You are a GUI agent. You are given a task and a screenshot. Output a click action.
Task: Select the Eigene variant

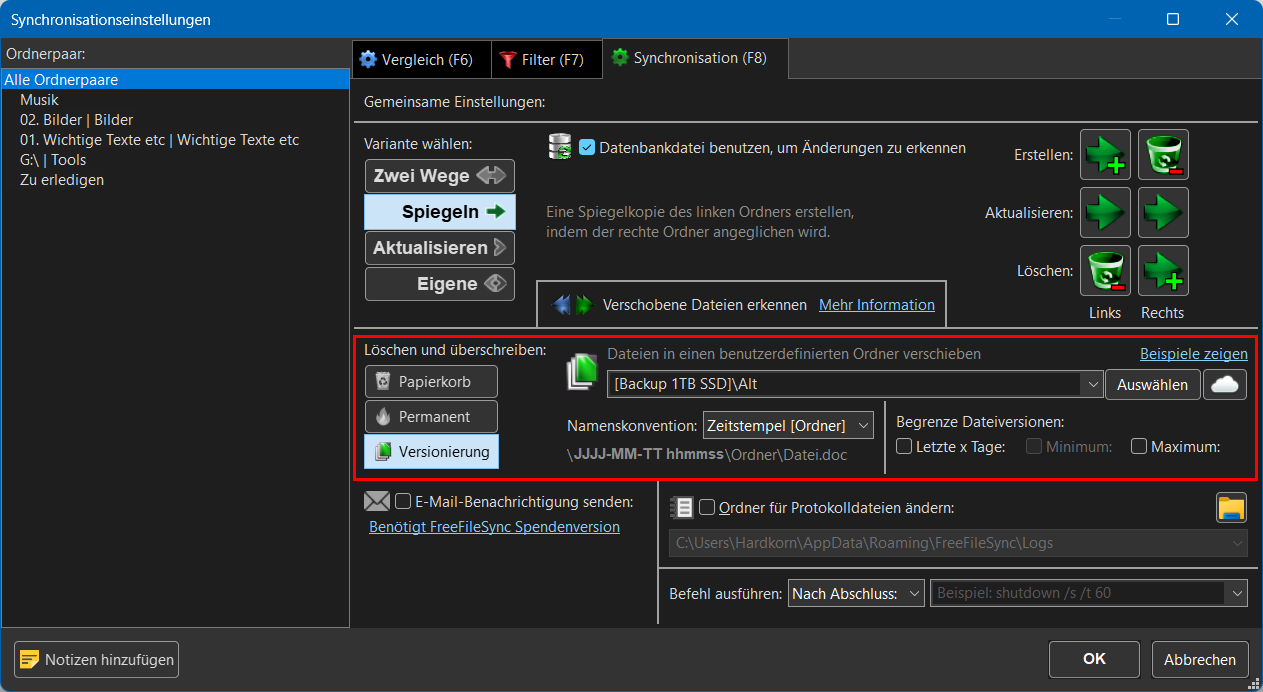(x=440, y=284)
